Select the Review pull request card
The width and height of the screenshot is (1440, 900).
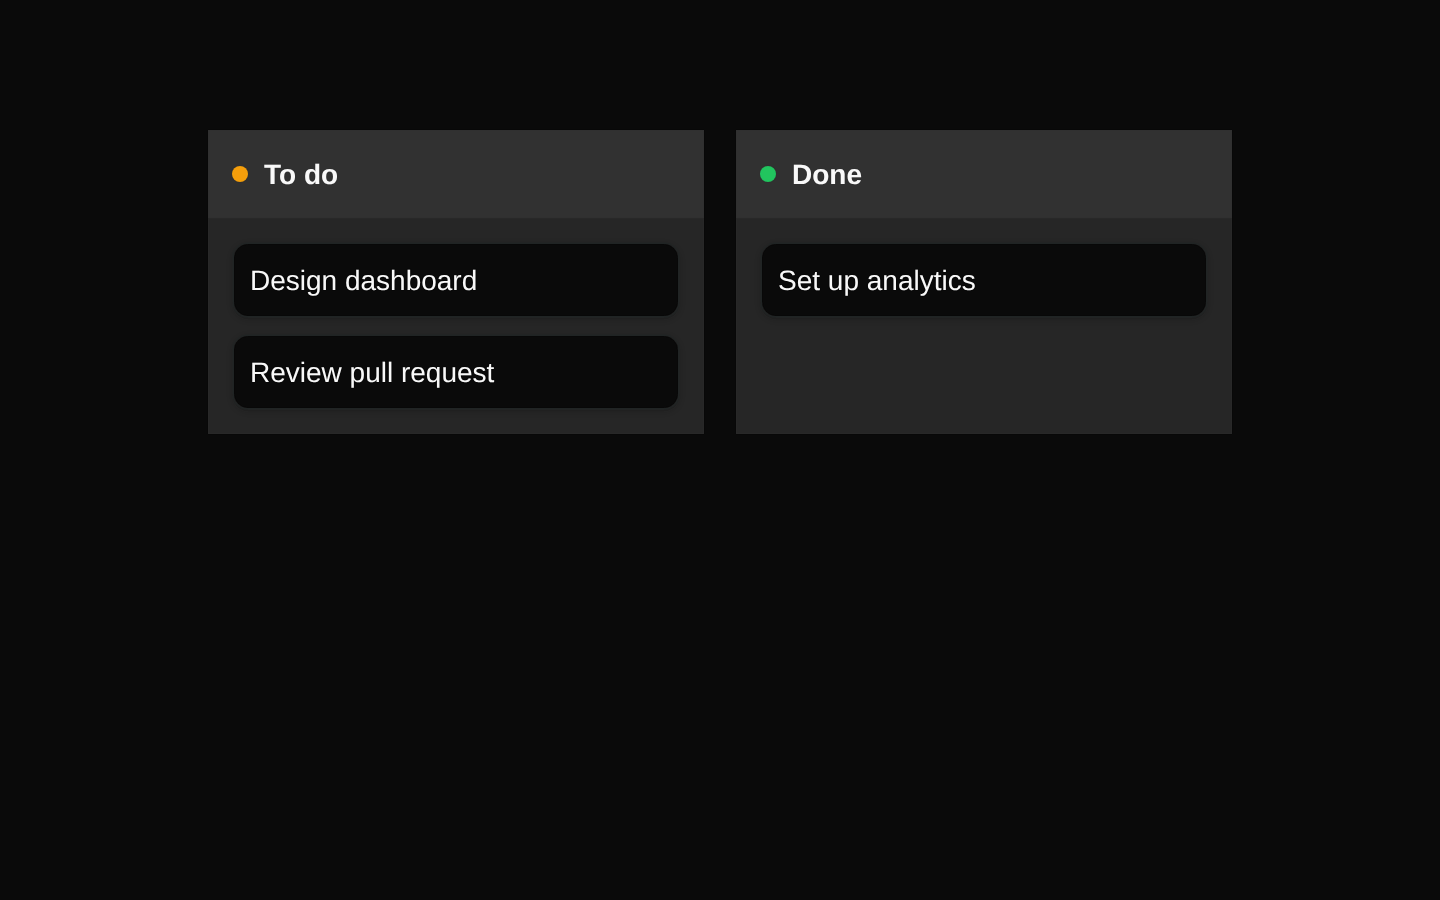pos(456,372)
